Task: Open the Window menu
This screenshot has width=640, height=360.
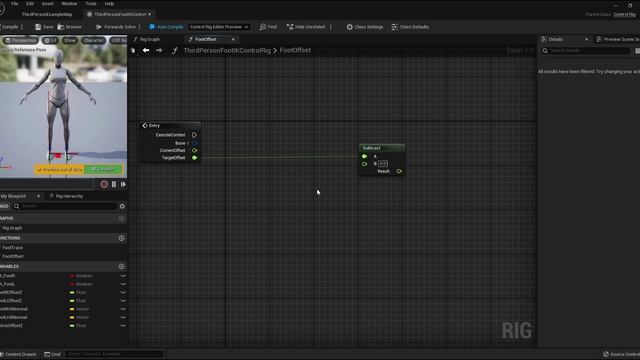Action: [69, 4]
